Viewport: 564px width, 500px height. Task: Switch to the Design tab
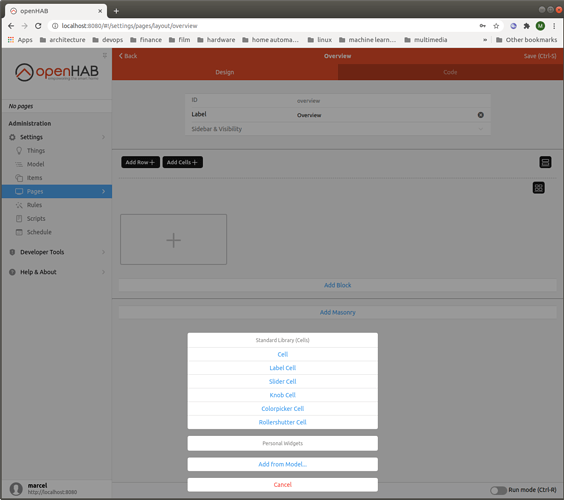click(x=225, y=72)
